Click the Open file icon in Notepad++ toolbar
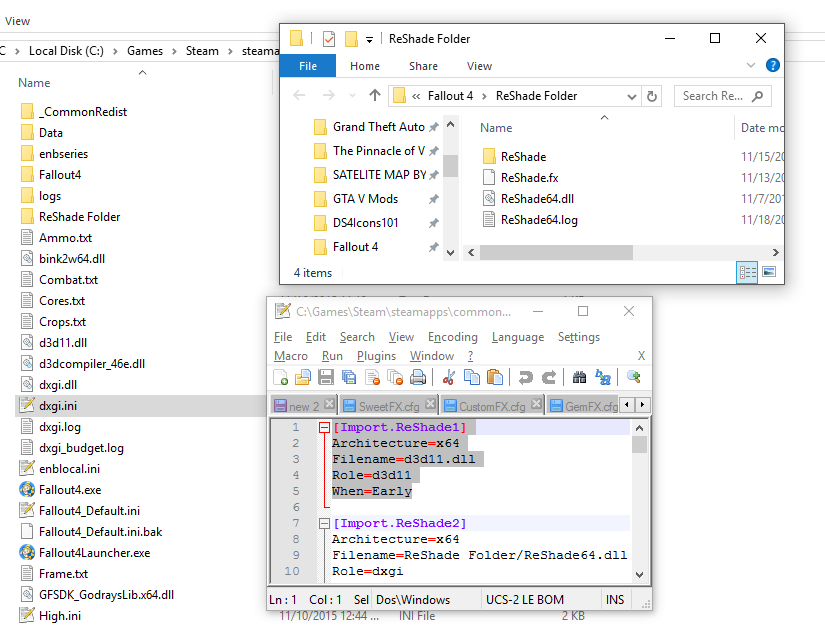This screenshot has width=825, height=627. tap(303, 377)
